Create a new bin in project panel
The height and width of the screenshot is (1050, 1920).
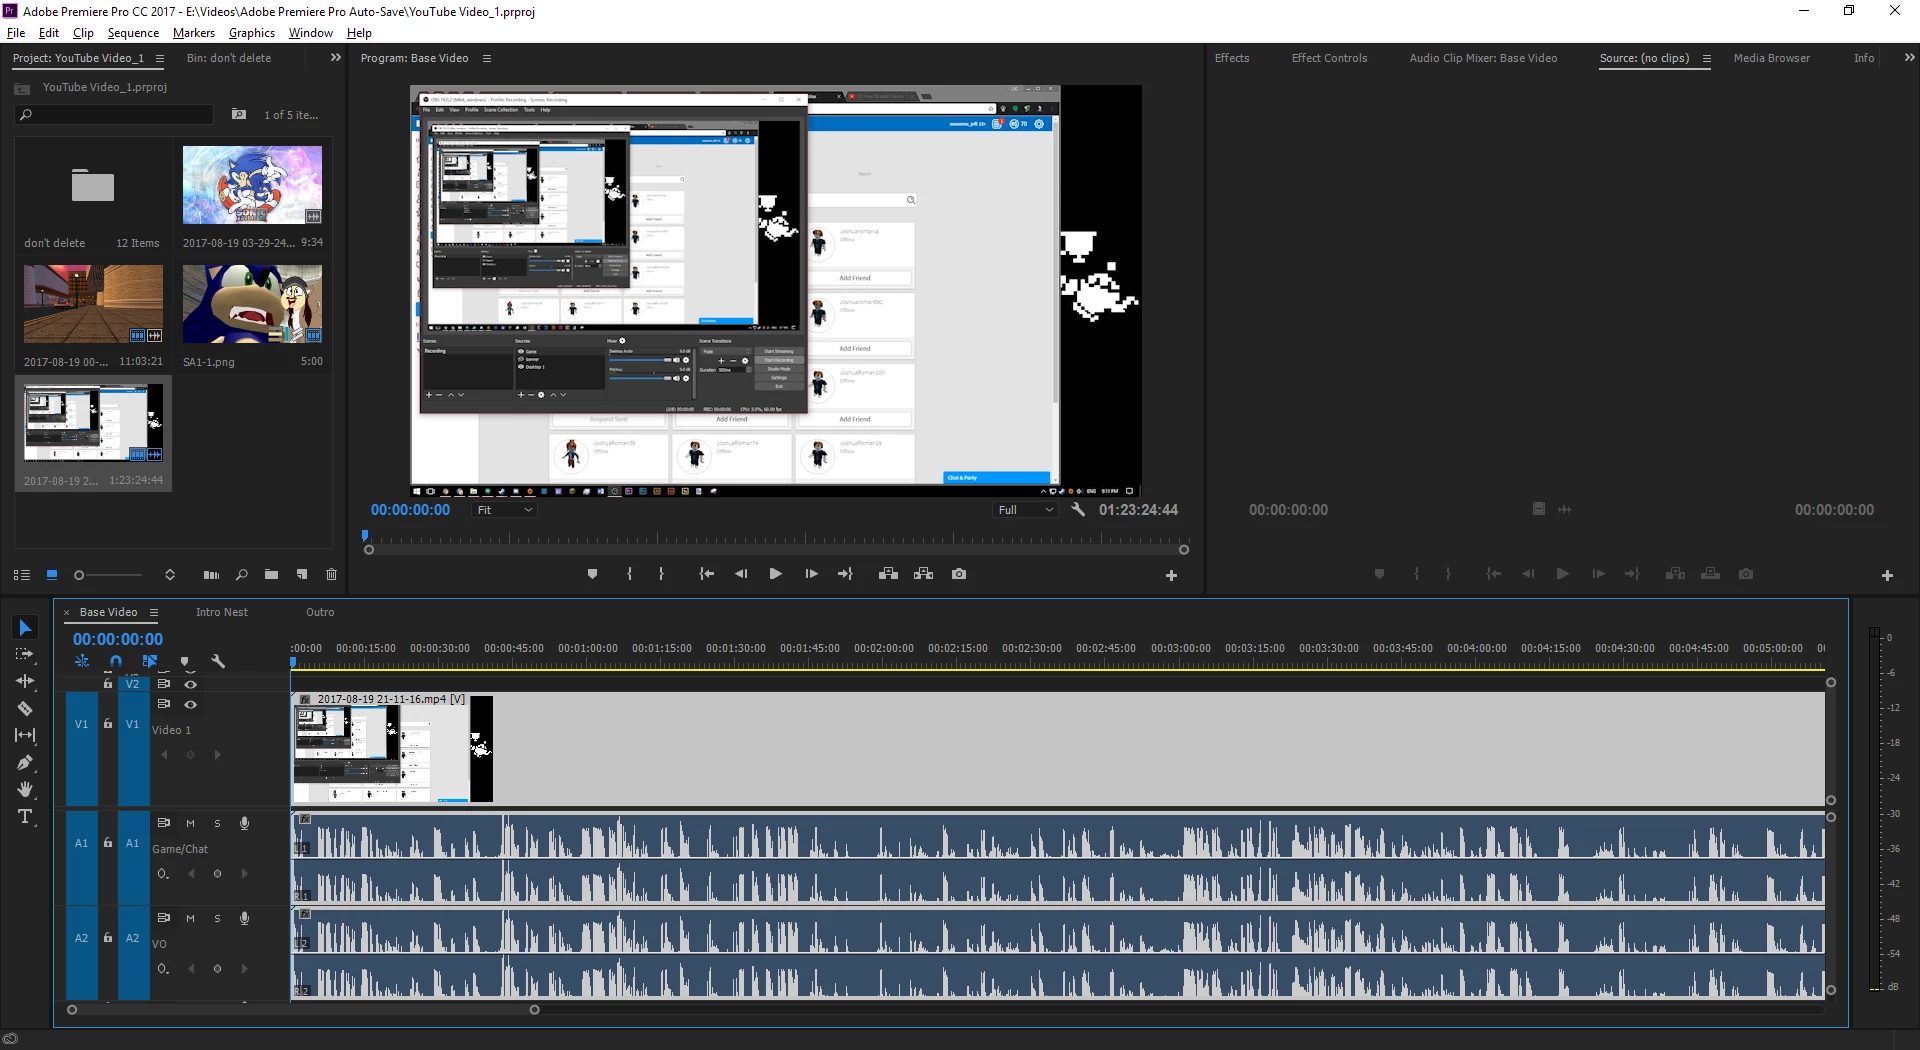[271, 575]
